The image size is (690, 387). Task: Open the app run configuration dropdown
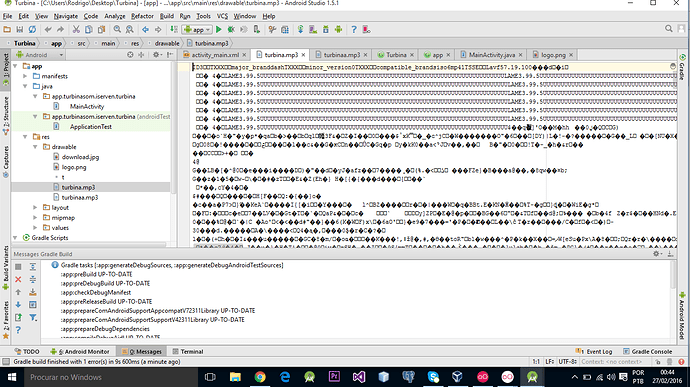click(198, 29)
